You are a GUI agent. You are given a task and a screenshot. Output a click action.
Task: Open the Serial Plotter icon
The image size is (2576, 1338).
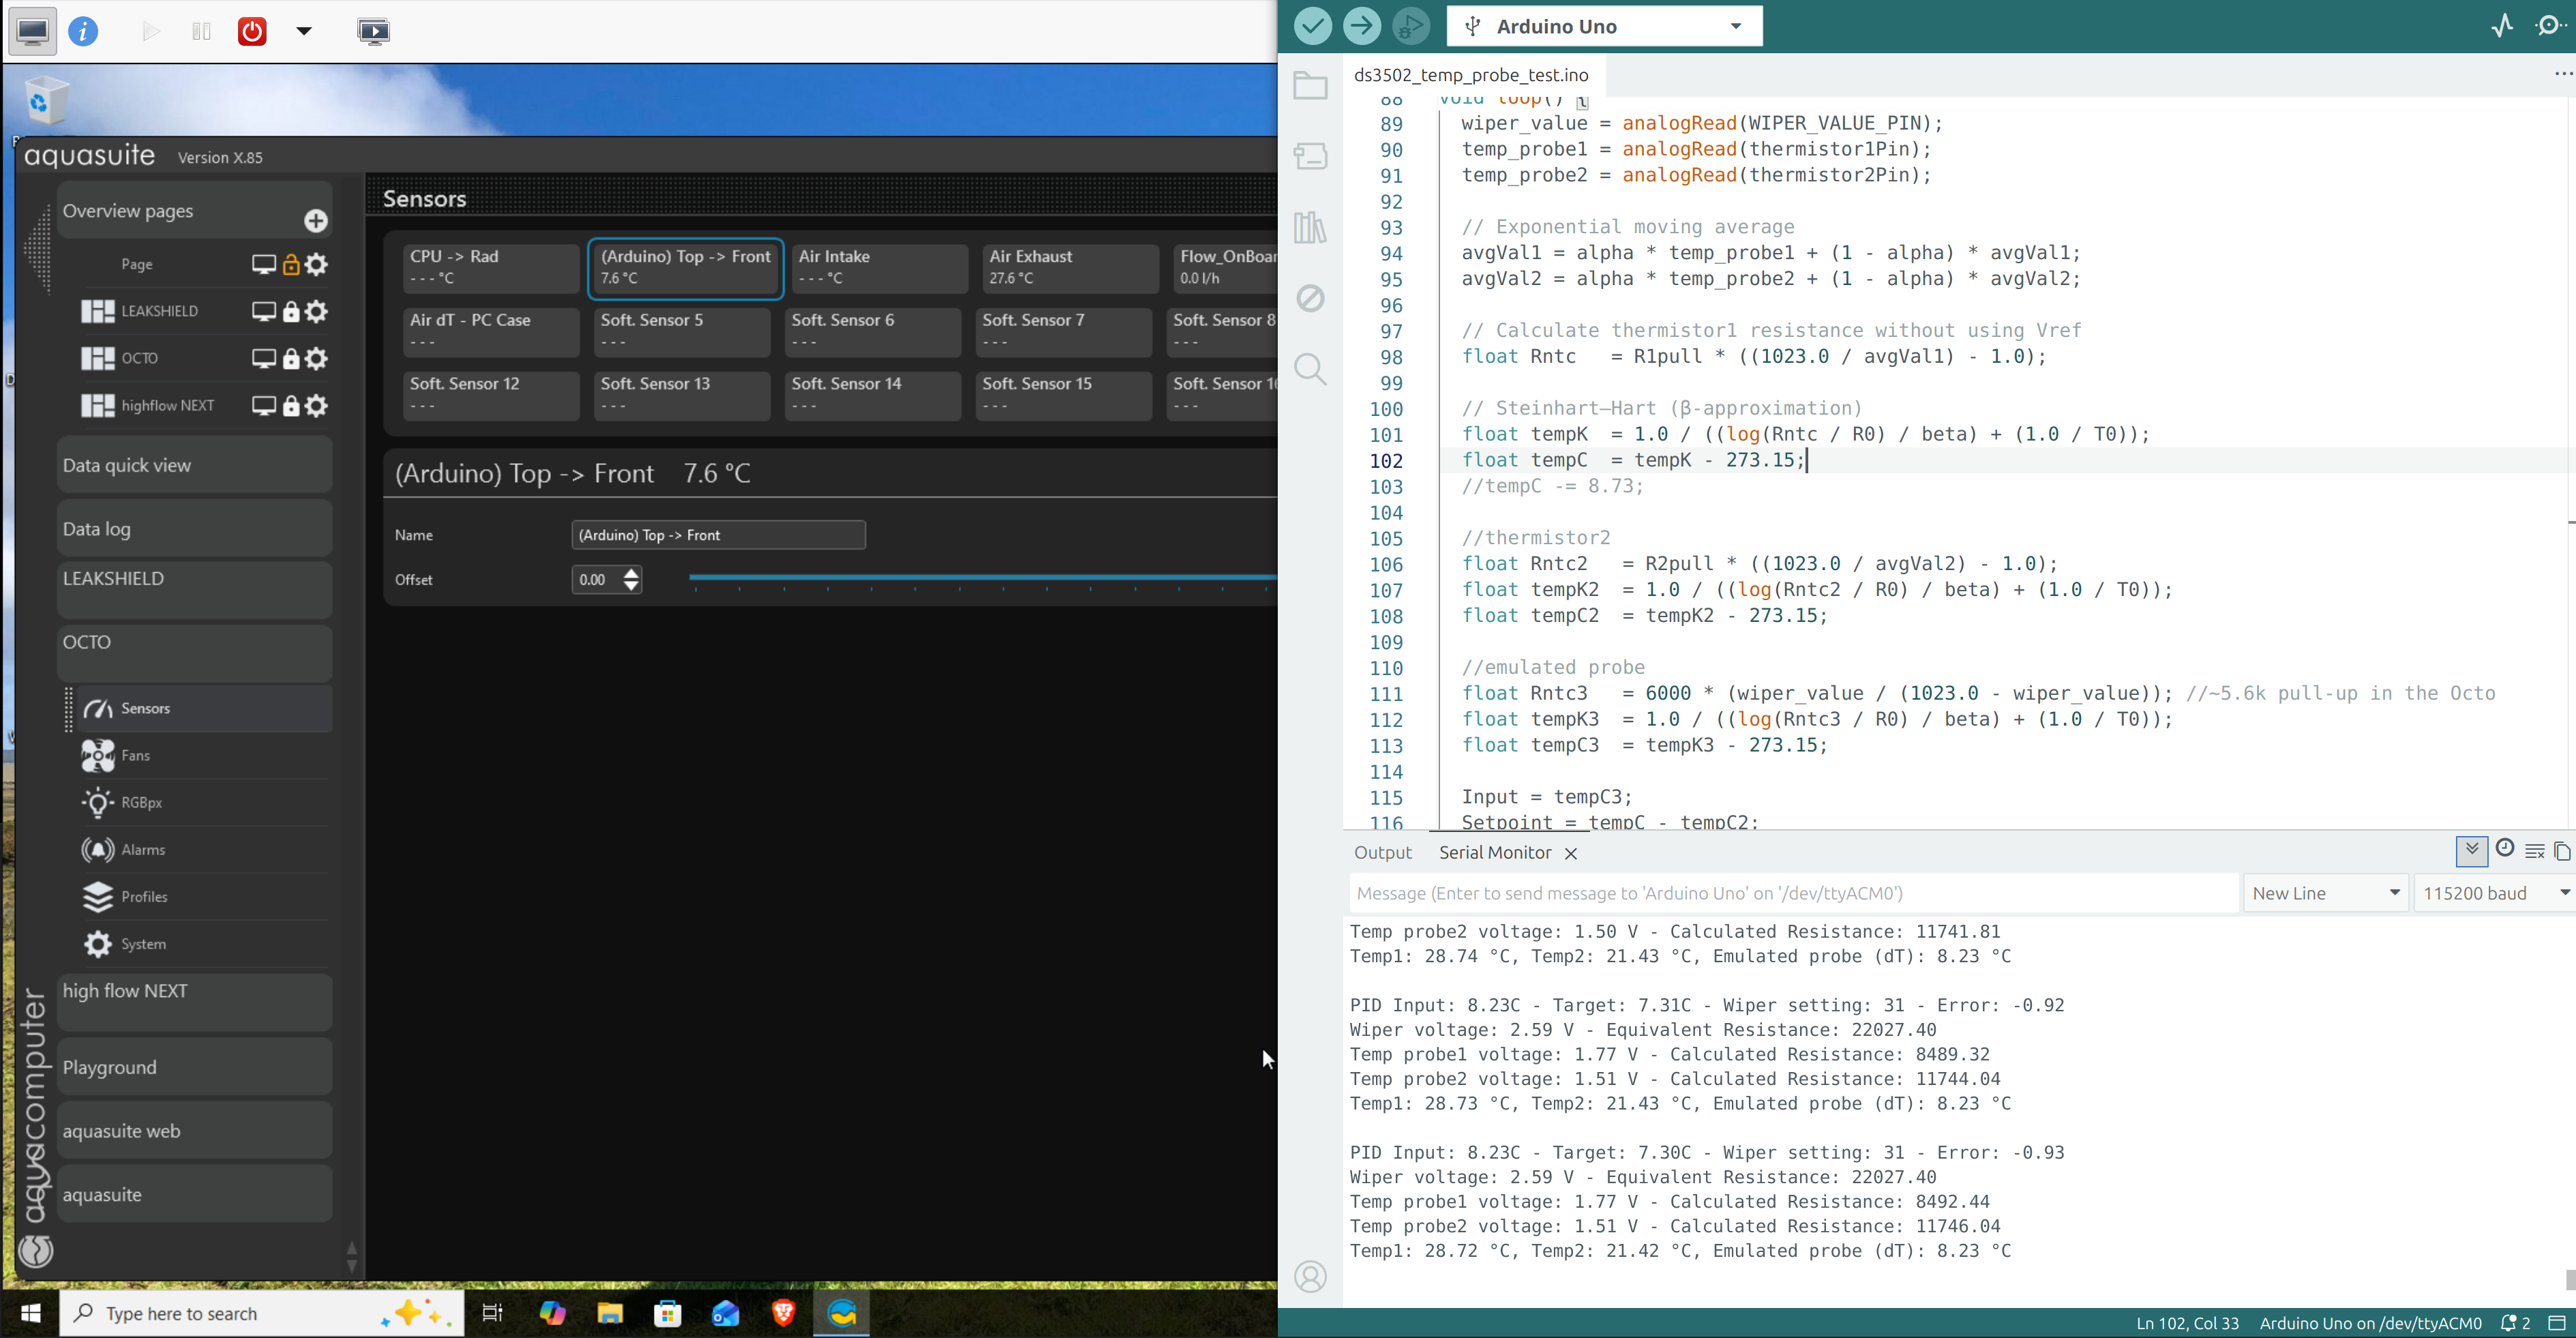pos(2502,26)
